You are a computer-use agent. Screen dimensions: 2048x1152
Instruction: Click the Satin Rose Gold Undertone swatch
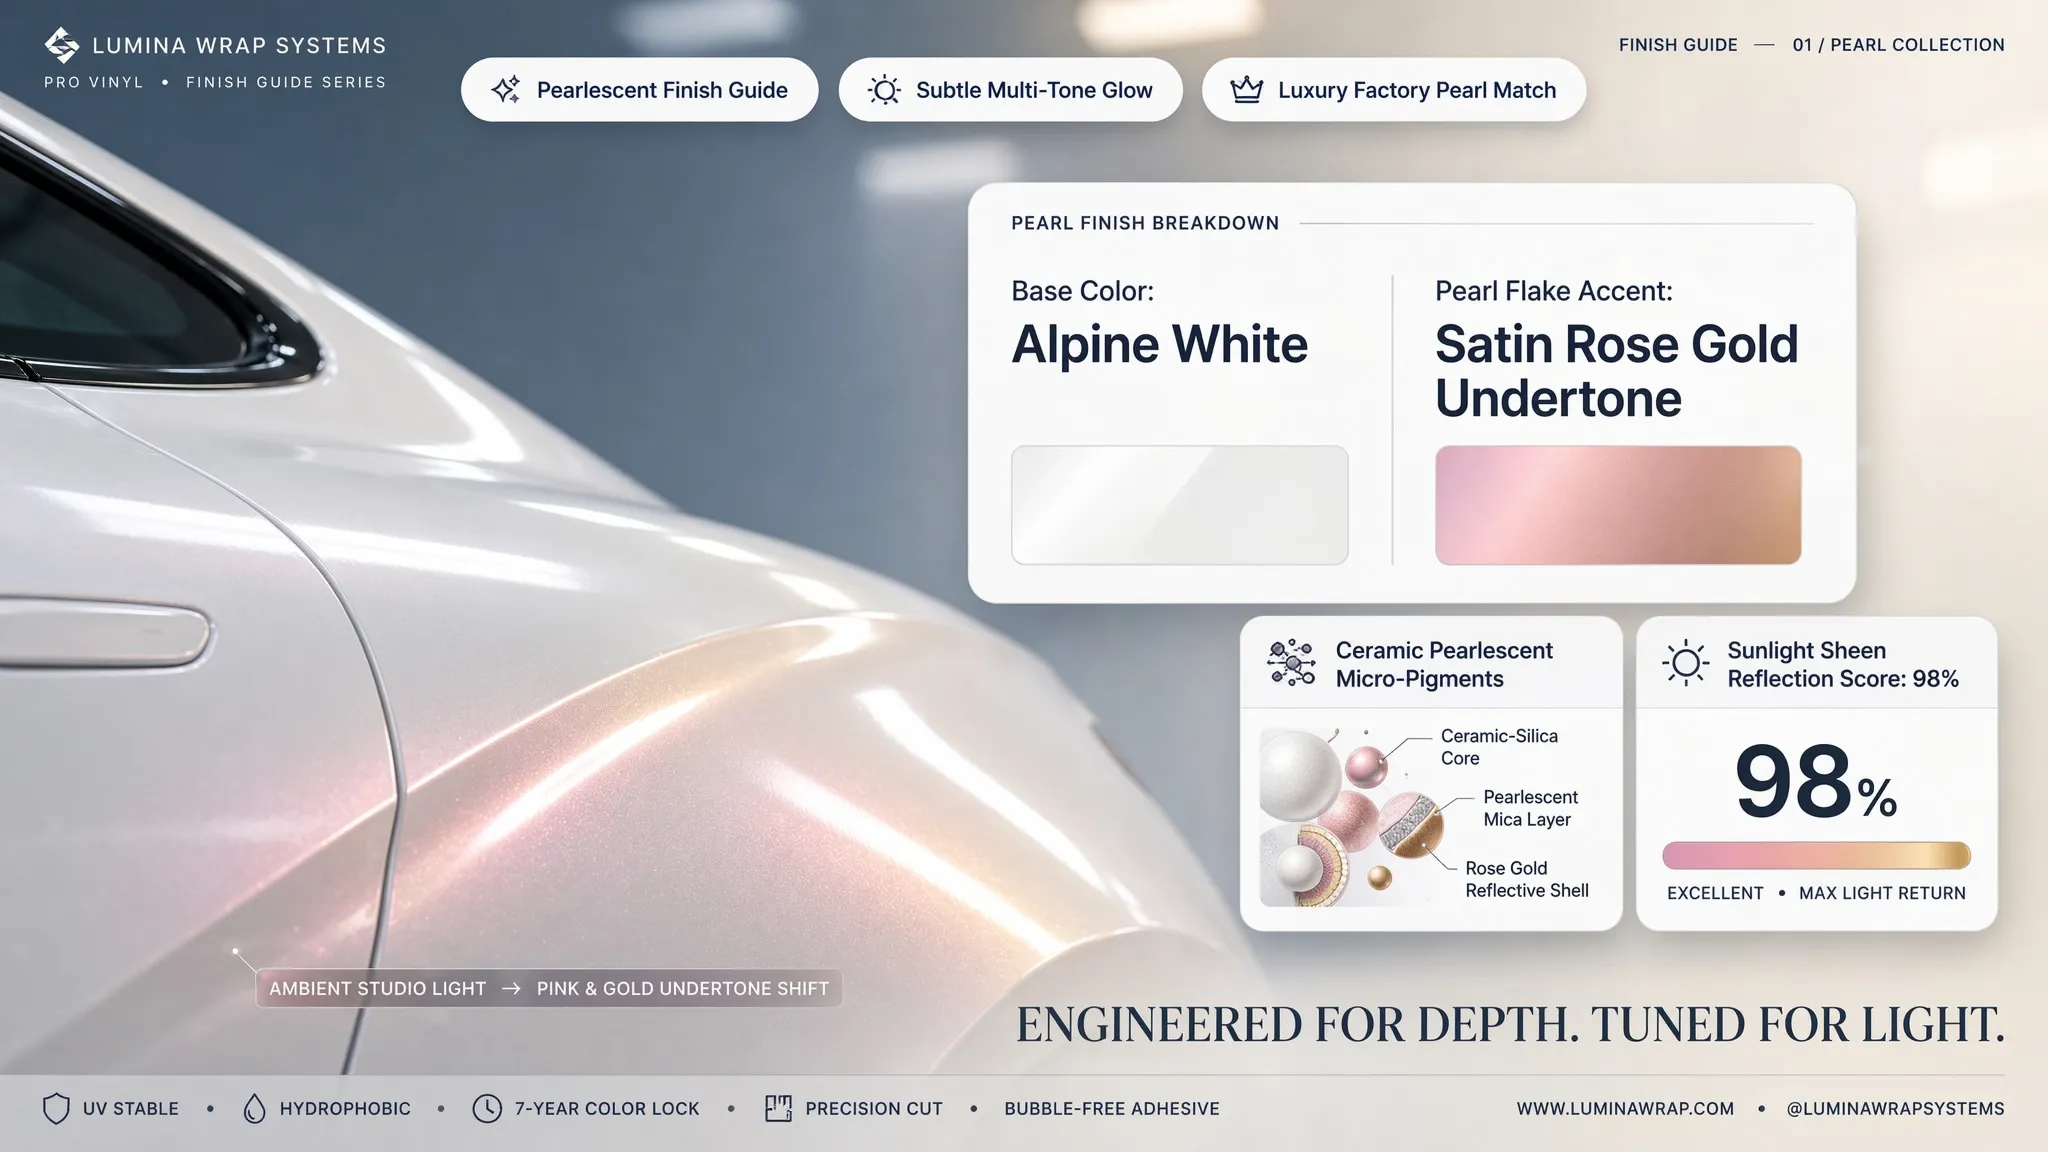coord(1618,505)
